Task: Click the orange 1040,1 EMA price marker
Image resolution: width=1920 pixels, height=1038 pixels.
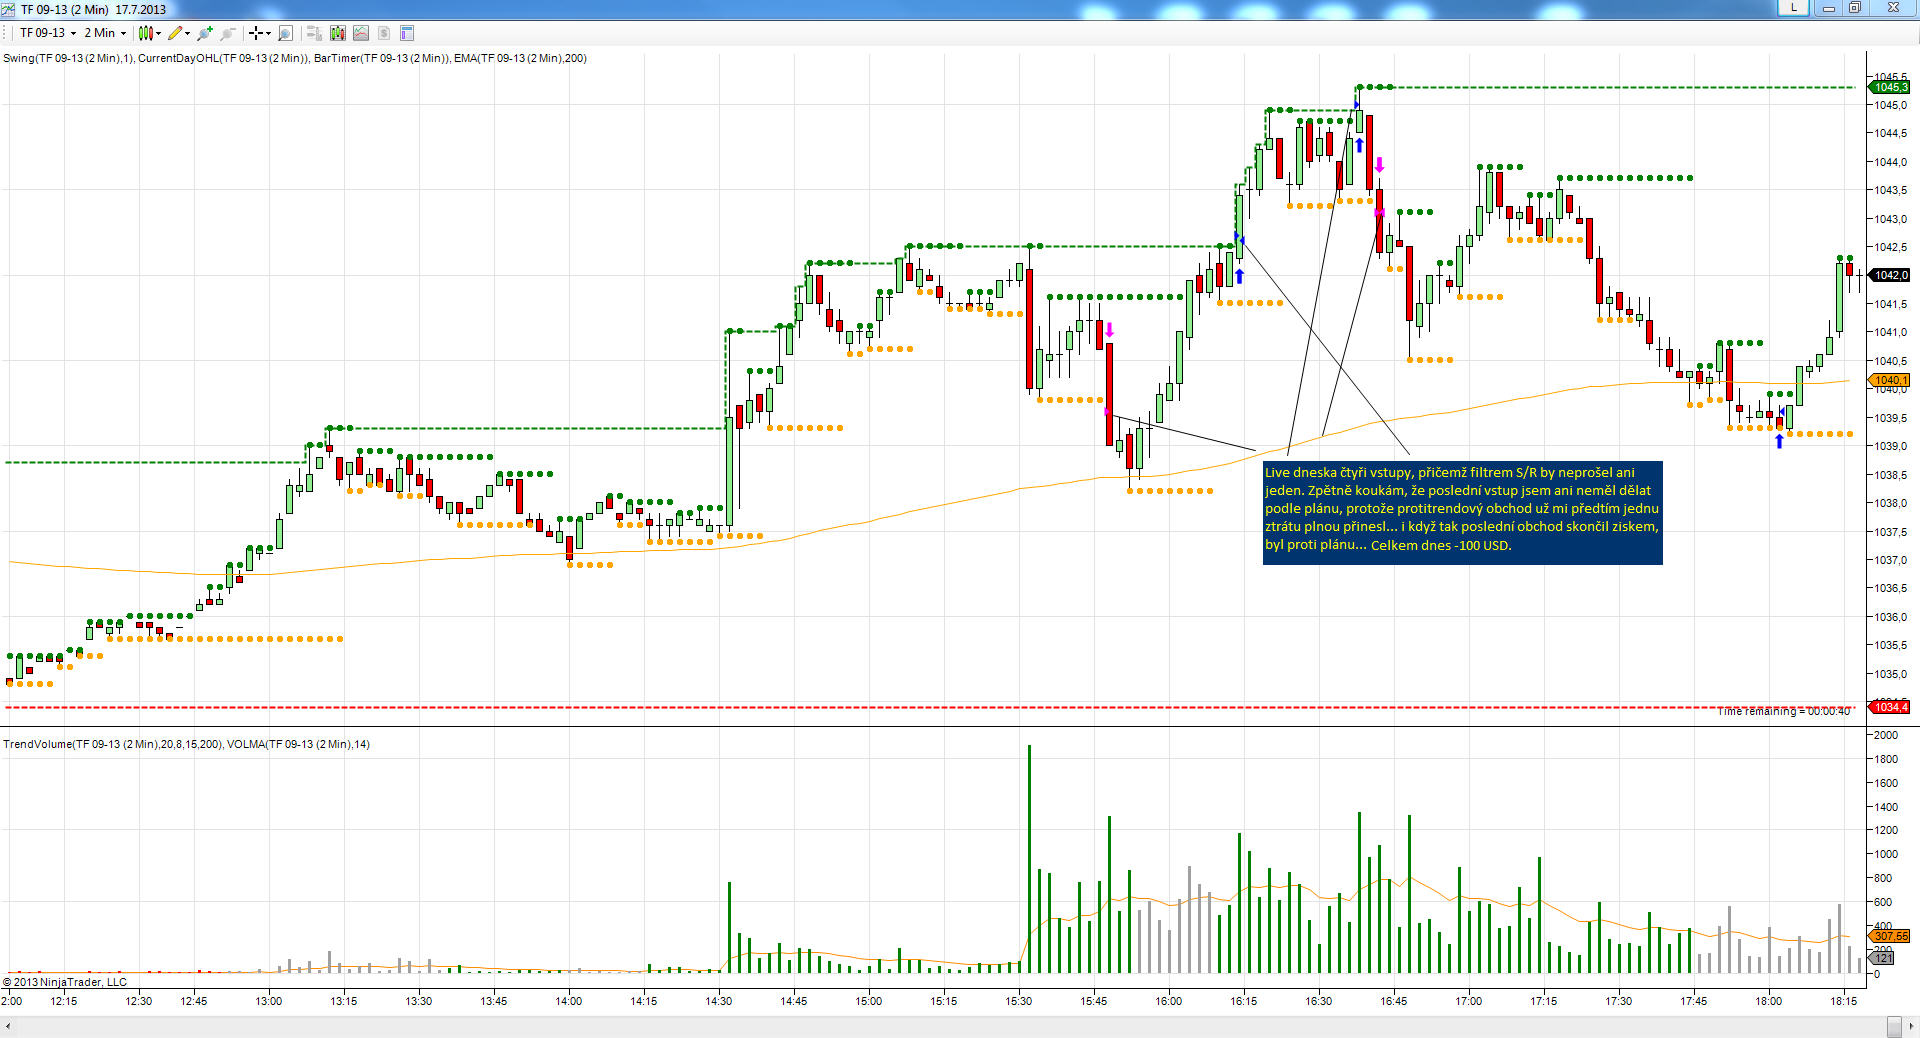Action: [x=1890, y=380]
